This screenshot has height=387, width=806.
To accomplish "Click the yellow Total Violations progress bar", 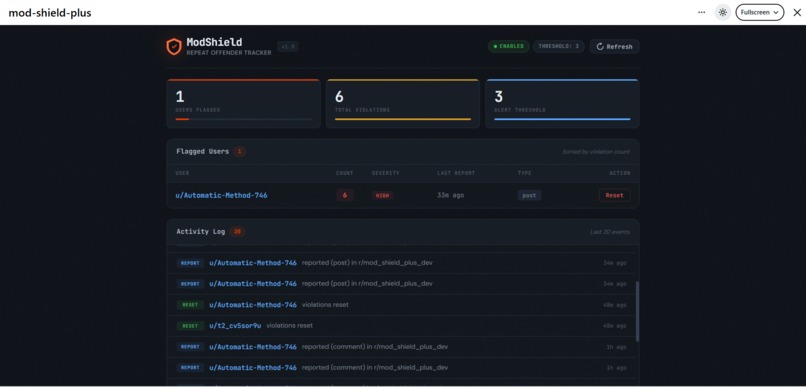I will 402,119.
